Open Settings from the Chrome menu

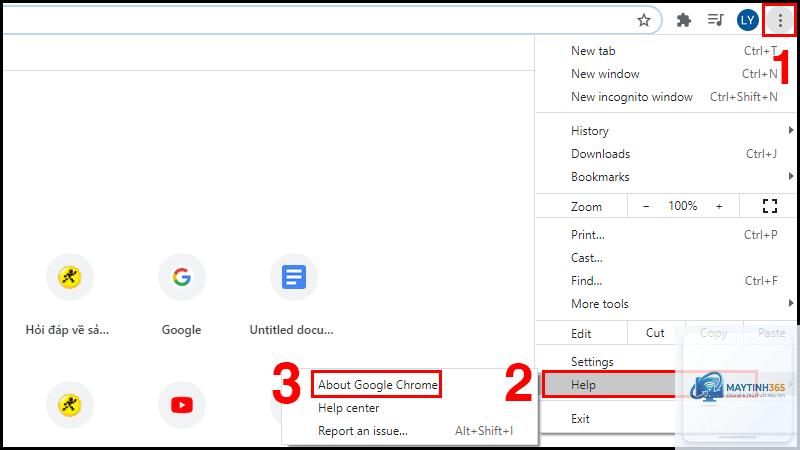point(666,362)
